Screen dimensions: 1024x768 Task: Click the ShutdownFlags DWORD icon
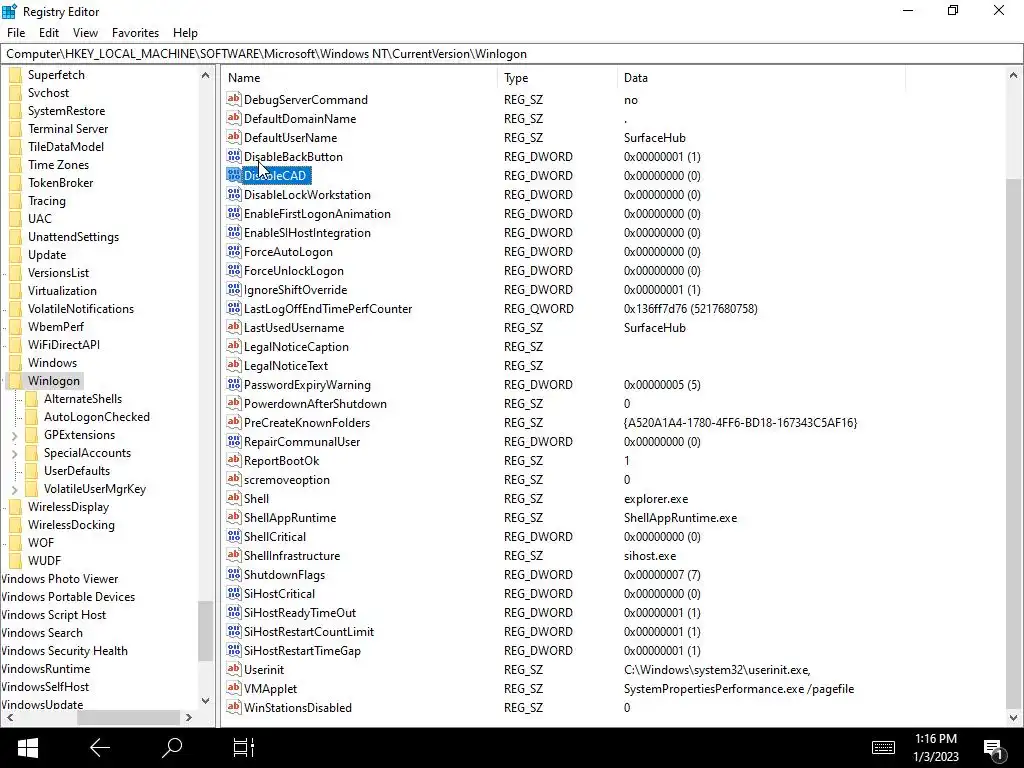234,574
